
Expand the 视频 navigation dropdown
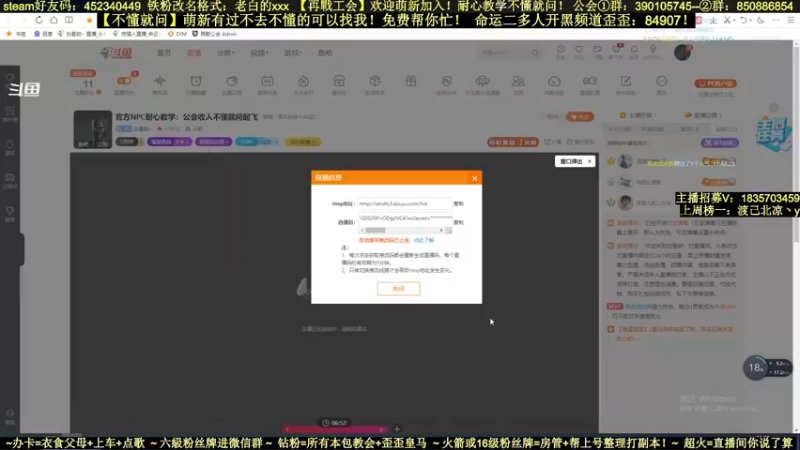(259, 53)
